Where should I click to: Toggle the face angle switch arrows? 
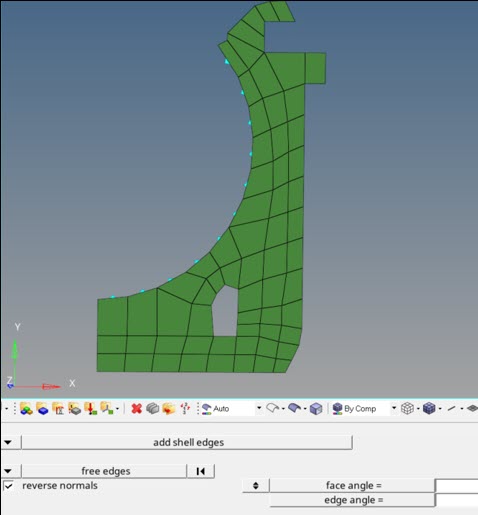pyautogui.click(x=256, y=486)
